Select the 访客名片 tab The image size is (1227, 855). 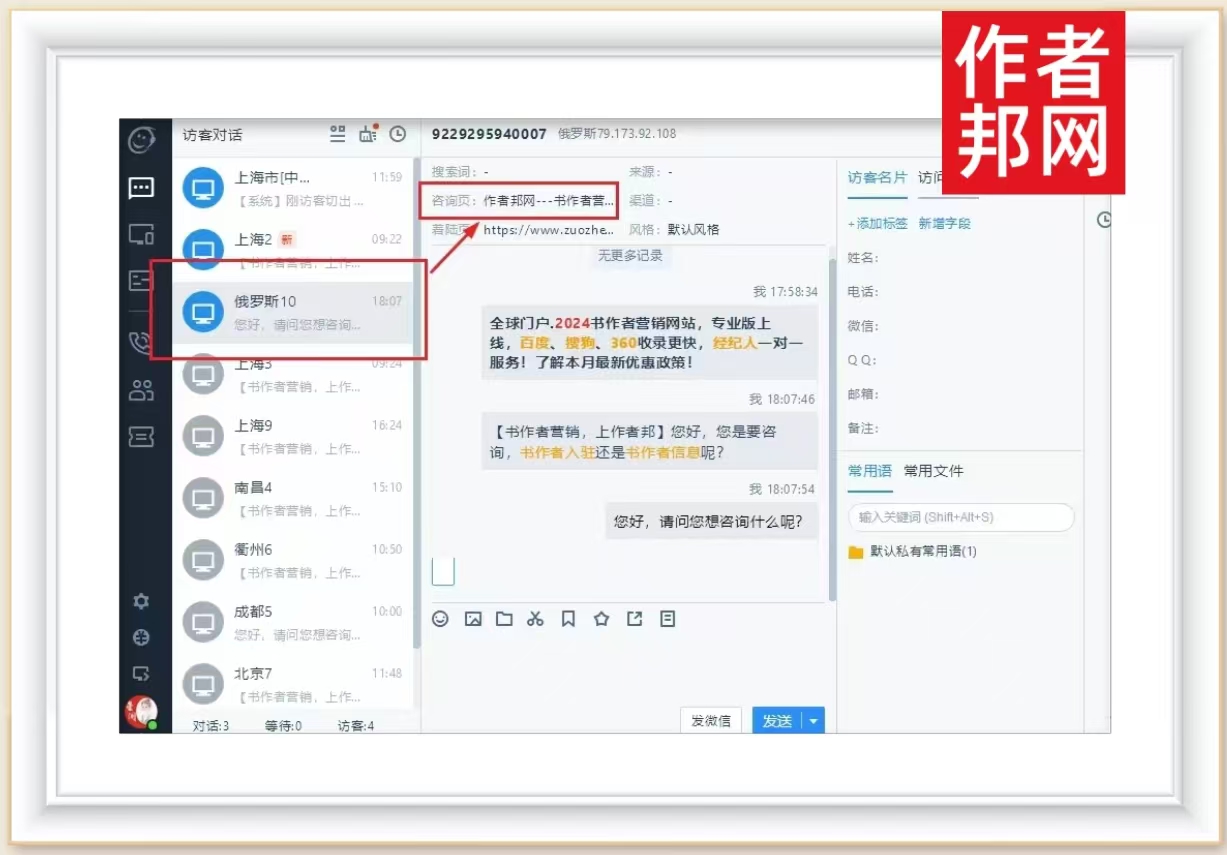(877, 177)
